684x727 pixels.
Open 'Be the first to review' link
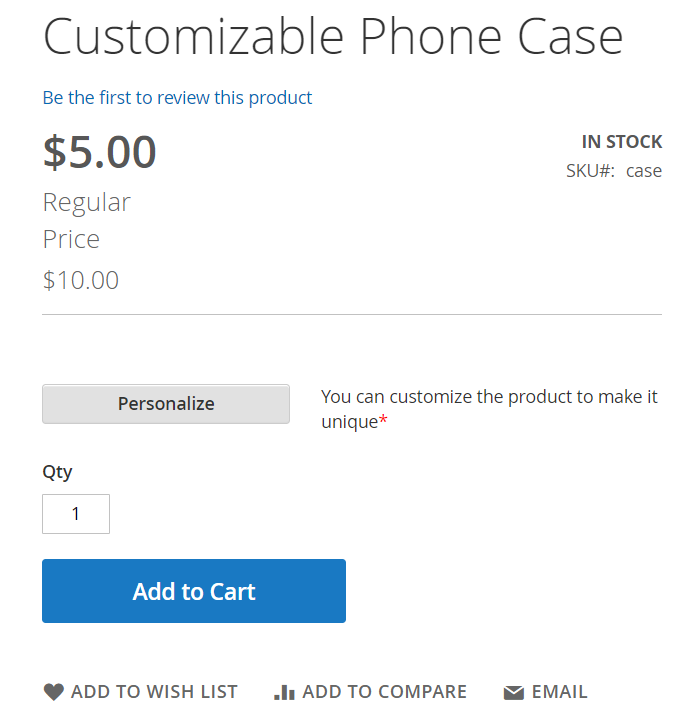[x=177, y=98]
